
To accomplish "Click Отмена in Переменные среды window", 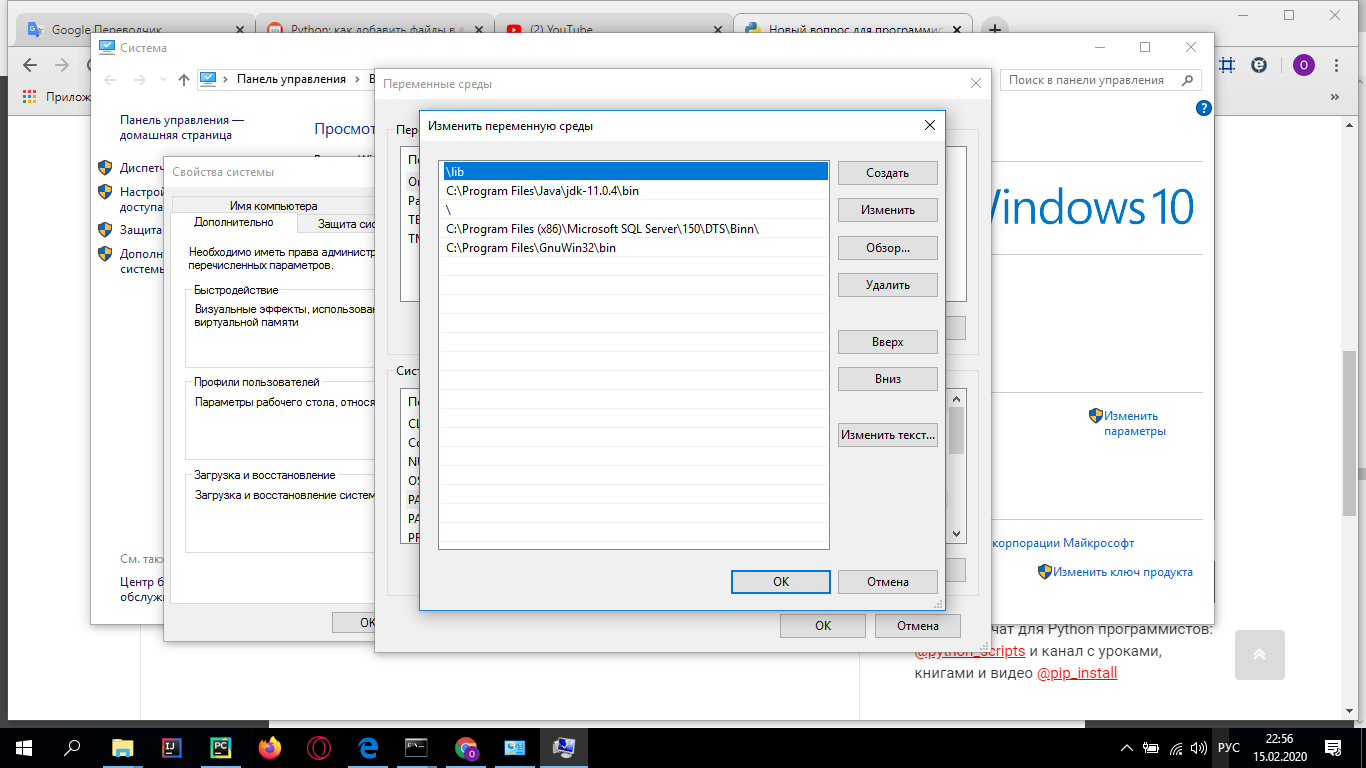I will pyautogui.click(x=917, y=626).
